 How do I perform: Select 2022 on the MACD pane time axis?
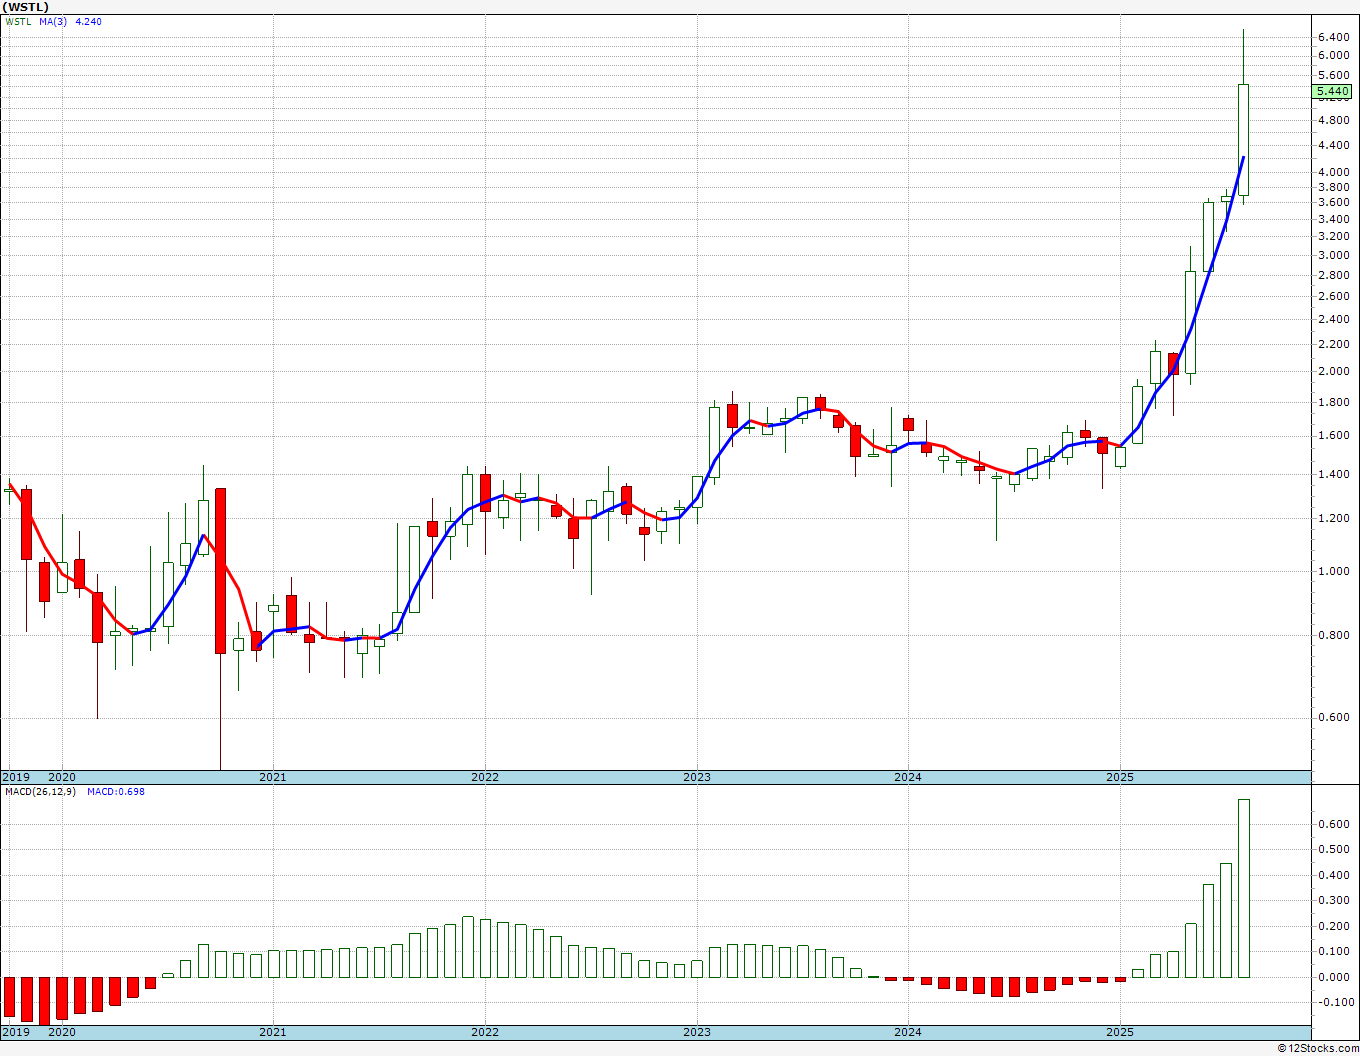tap(485, 1033)
